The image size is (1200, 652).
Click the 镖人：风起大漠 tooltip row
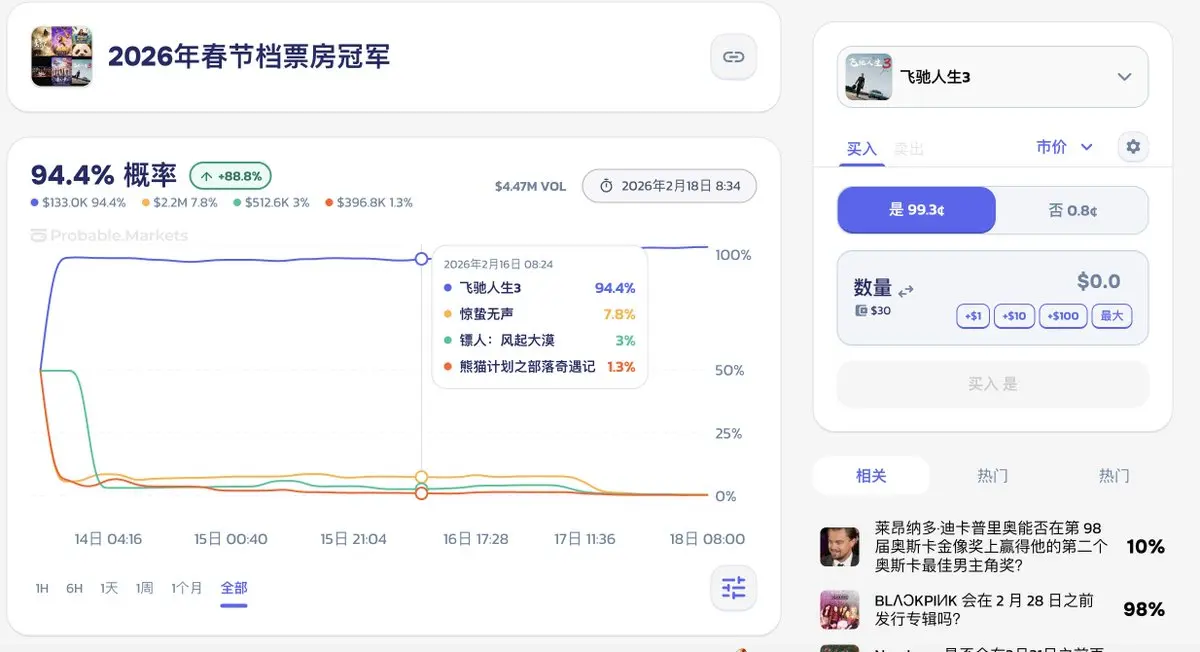click(x=539, y=340)
